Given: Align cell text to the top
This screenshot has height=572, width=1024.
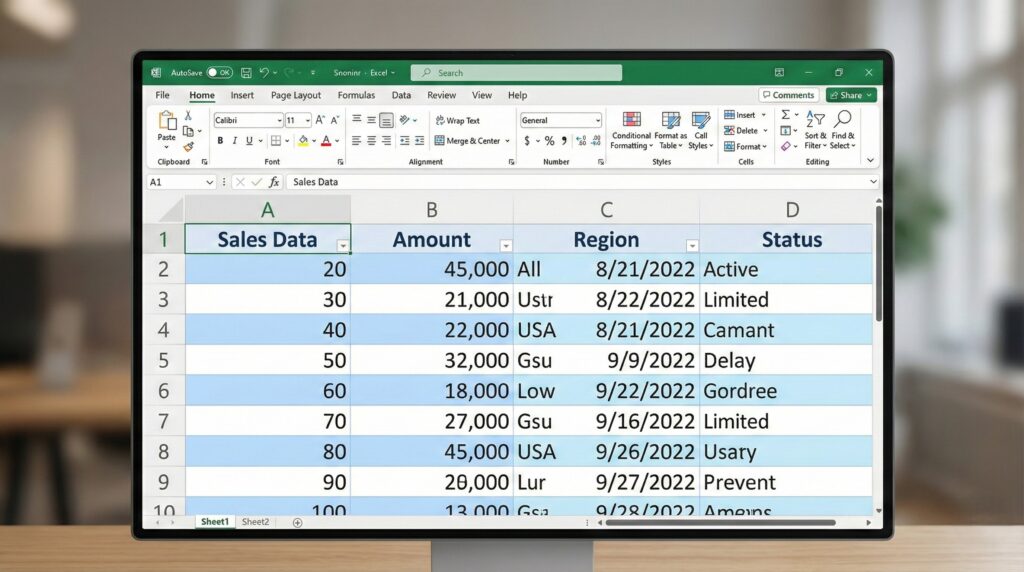Looking at the screenshot, I should click(x=357, y=120).
